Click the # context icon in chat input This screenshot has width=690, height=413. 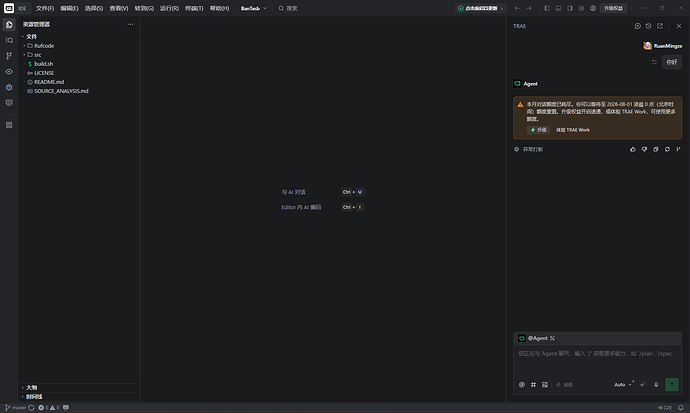tap(533, 385)
